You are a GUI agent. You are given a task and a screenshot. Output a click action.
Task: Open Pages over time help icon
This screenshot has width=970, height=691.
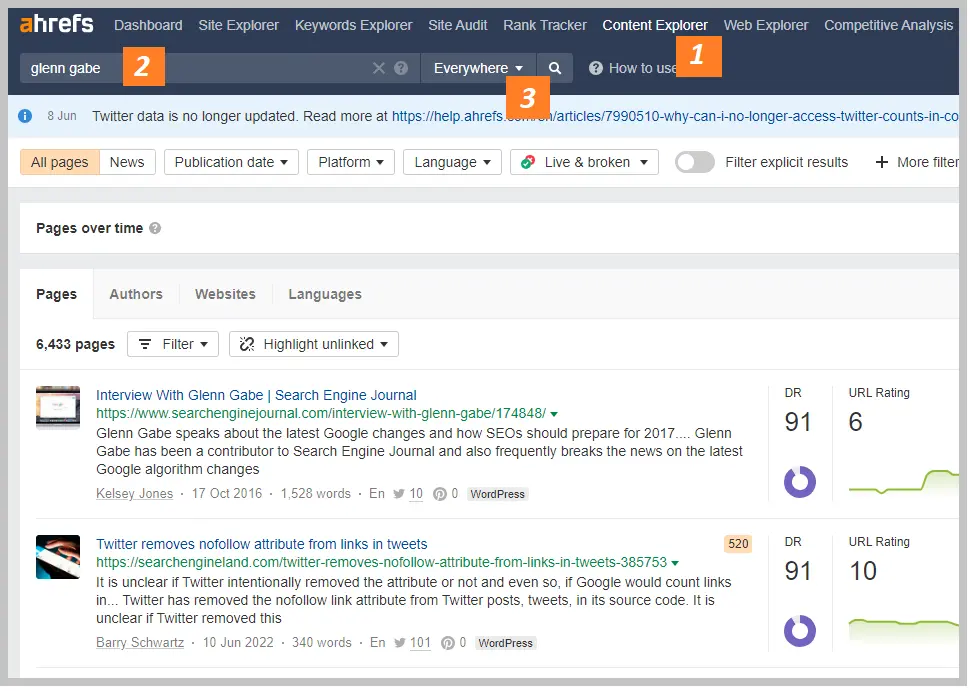(x=155, y=228)
